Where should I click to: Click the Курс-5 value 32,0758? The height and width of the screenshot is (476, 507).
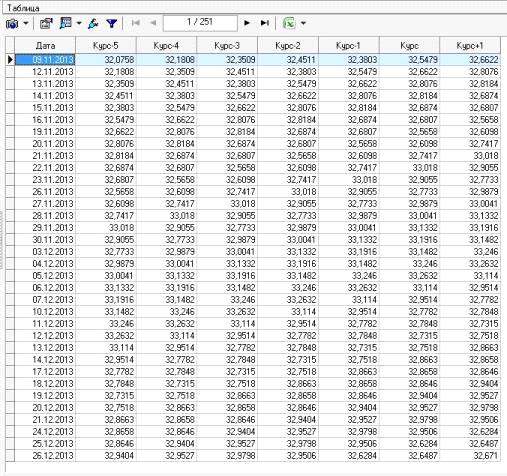106,60
